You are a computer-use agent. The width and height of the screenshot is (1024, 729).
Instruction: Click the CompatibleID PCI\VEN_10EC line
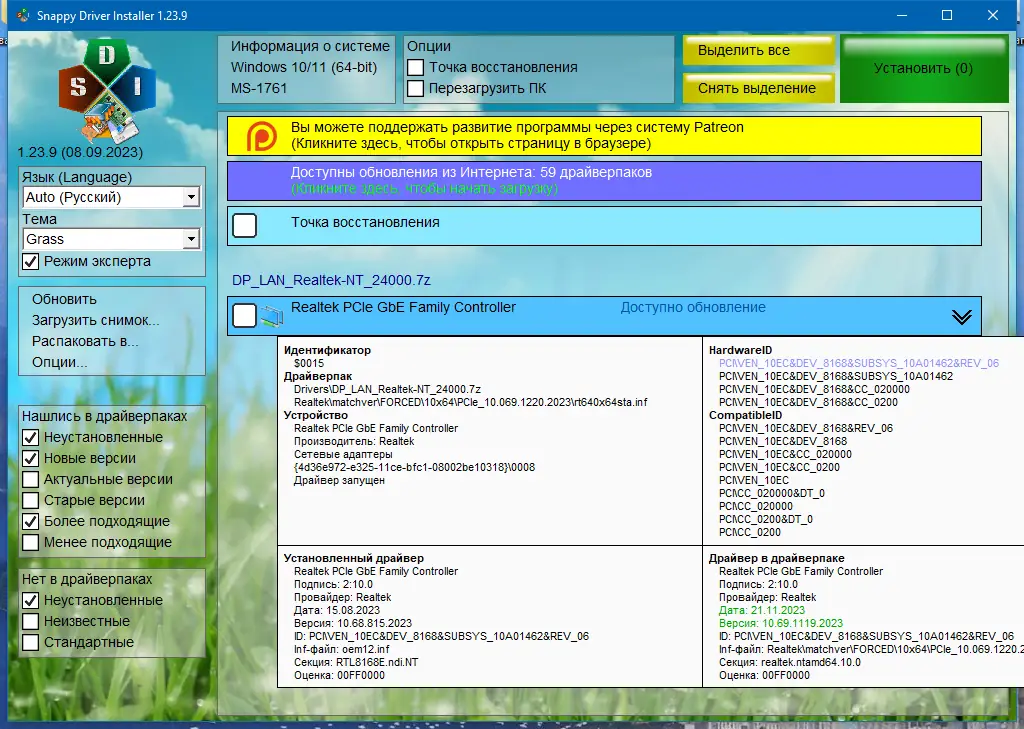click(x=754, y=480)
